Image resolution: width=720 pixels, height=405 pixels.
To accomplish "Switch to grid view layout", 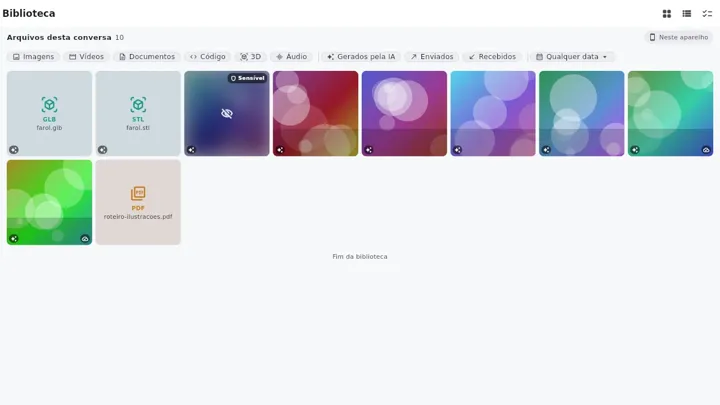I will point(667,14).
